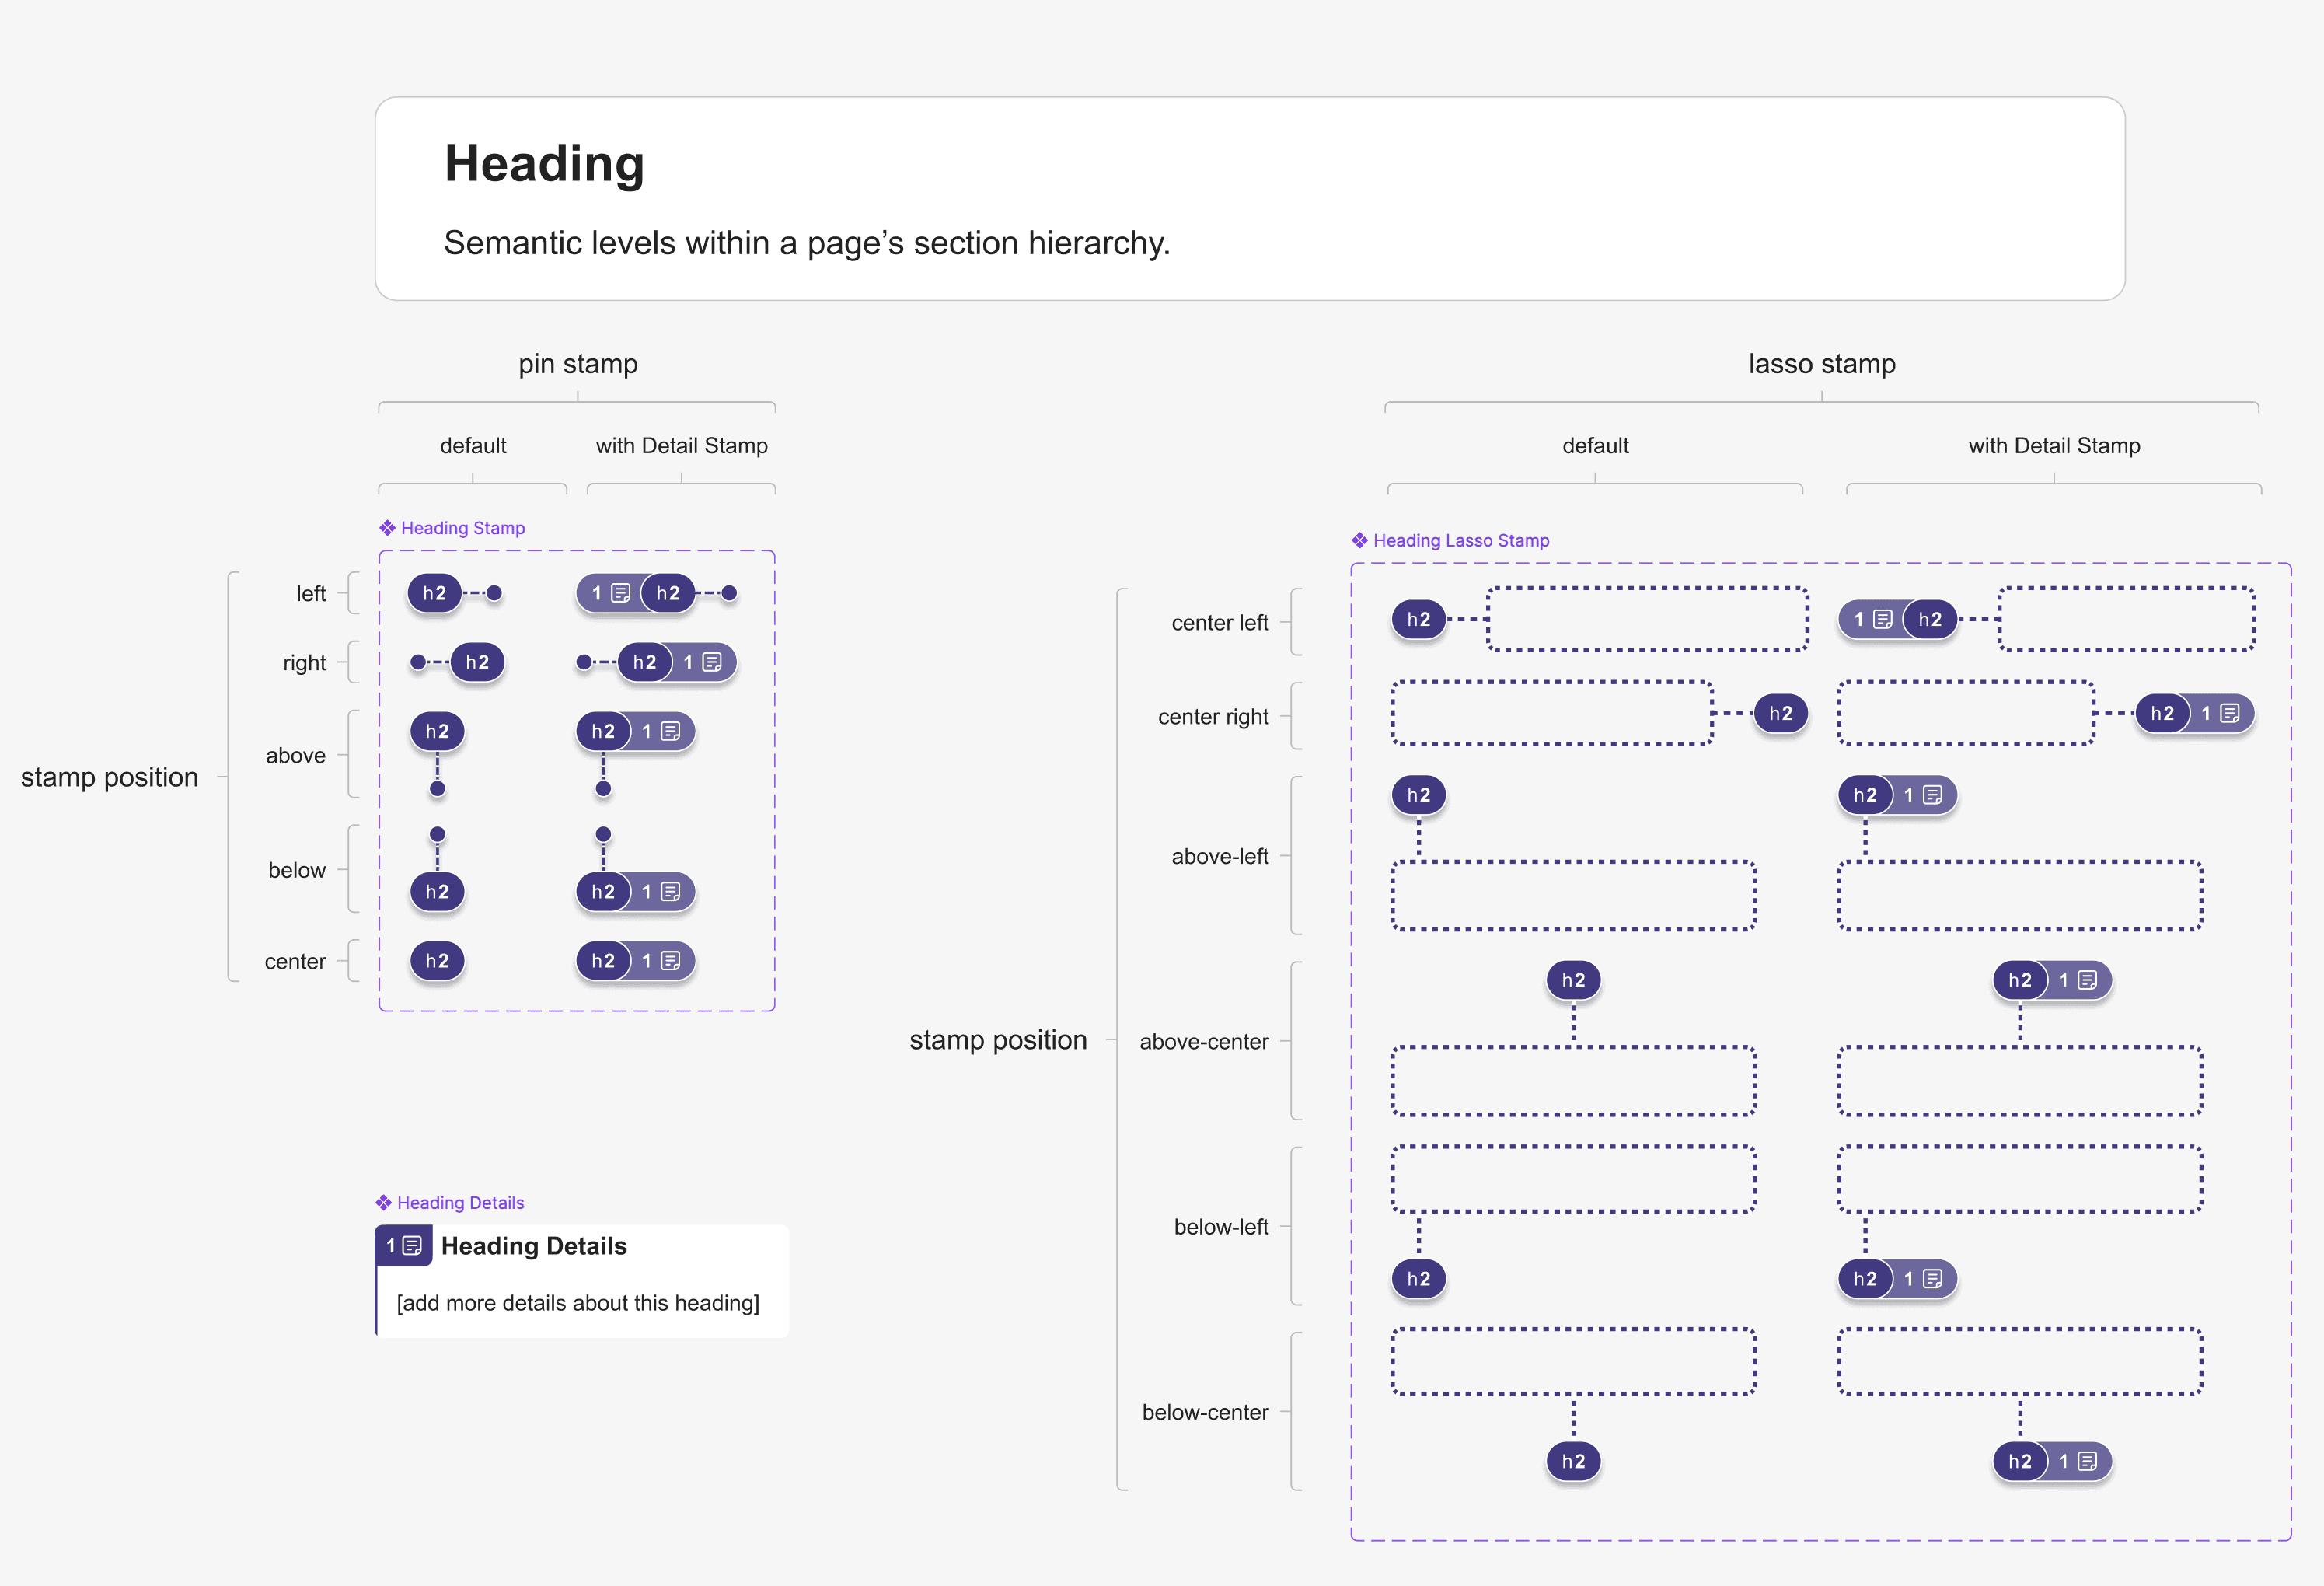Screen dimensions: 2324x1586
Task: Click the Heading Stamp component label
Action: click(452, 528)
